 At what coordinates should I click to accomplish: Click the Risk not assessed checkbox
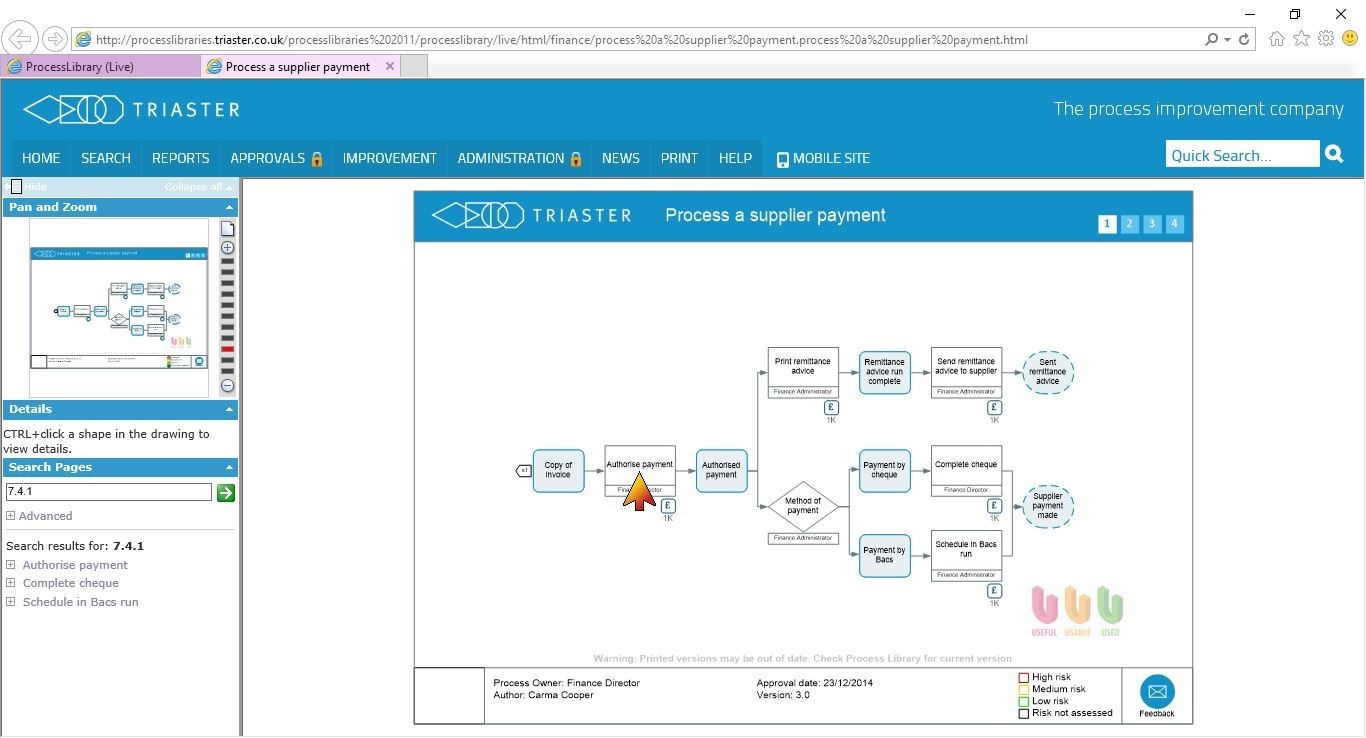click(1023, 713)
